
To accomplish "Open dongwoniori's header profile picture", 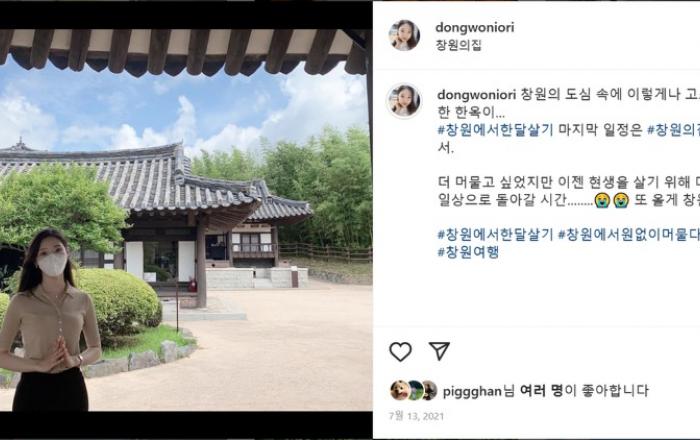I will tap(404, 35).
